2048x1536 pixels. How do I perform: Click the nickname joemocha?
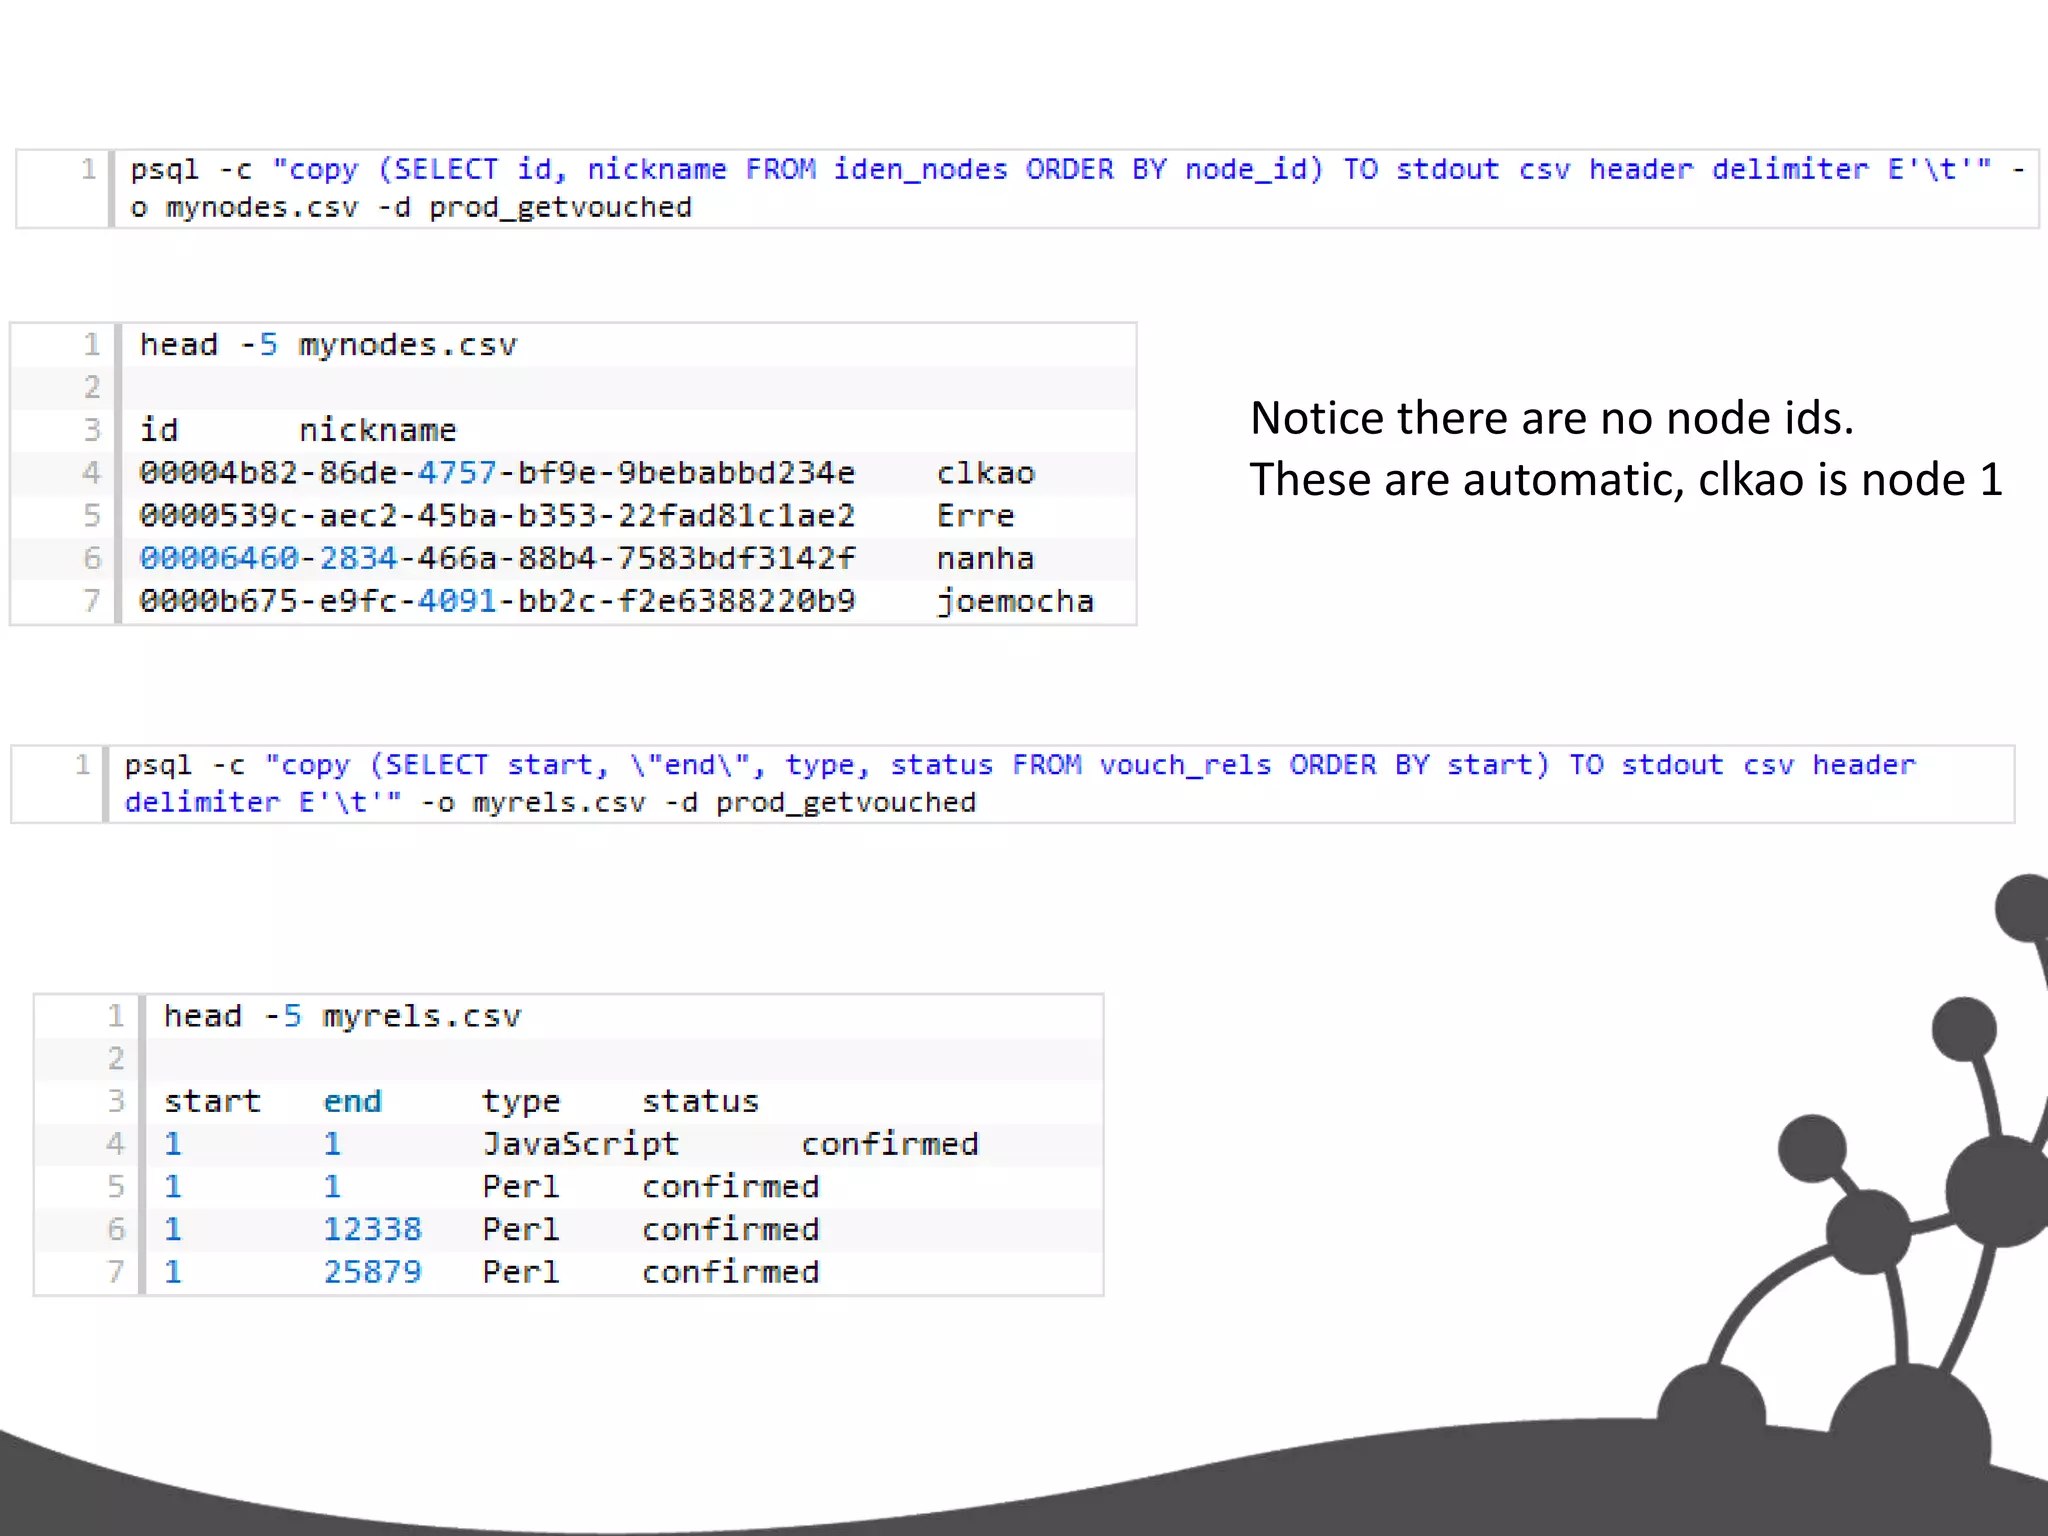click(x=1014, y=601)
